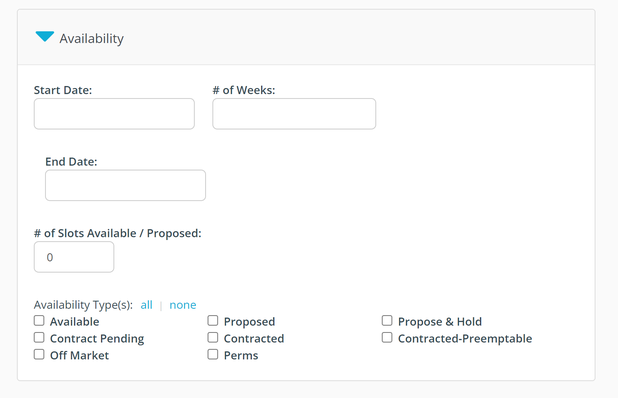Enable the Contracted-Preemptable checkbox

click(387, 338)
